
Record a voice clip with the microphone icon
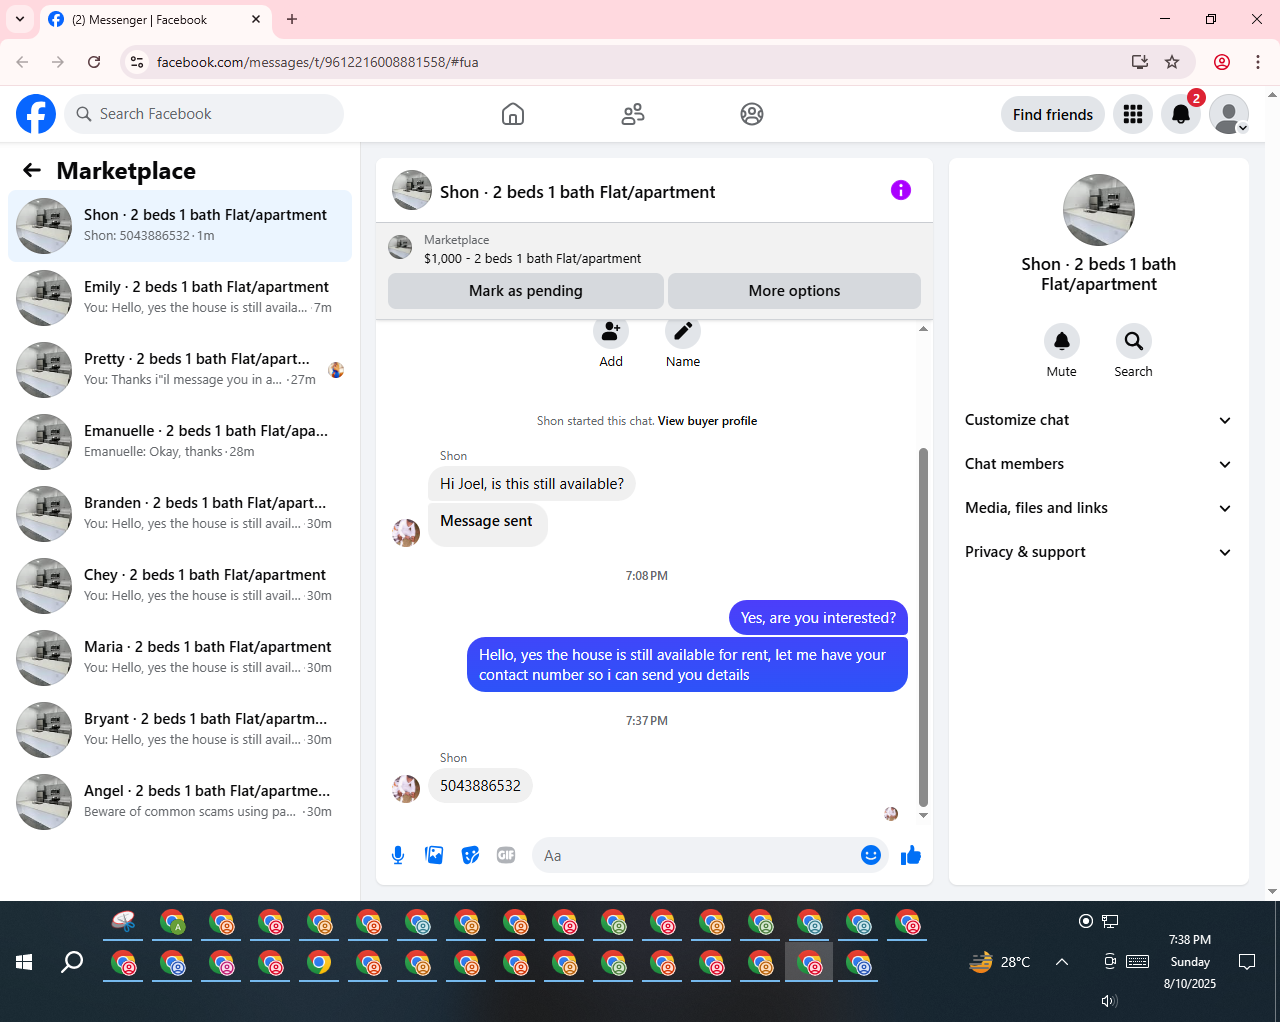point(398,855)
